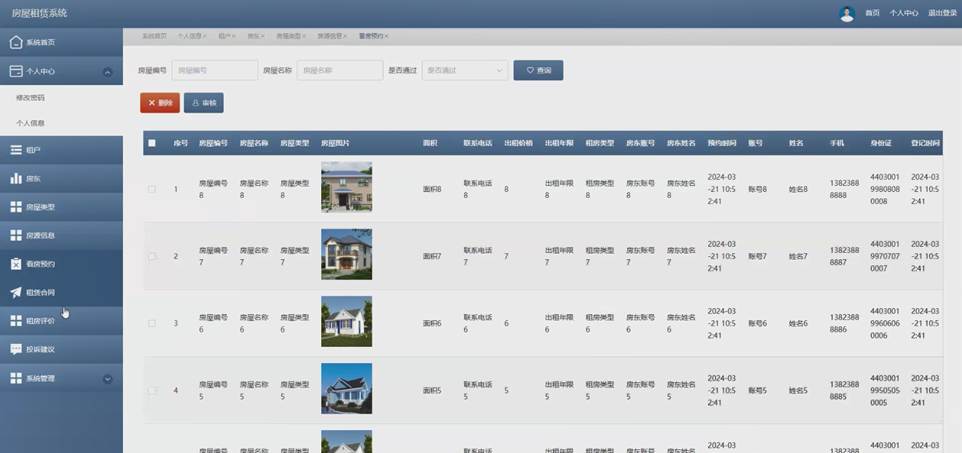Viewport: 962px width, 453px height.
Task: Switch to the 房源信息 tab
Action: [x=329, y=36]
